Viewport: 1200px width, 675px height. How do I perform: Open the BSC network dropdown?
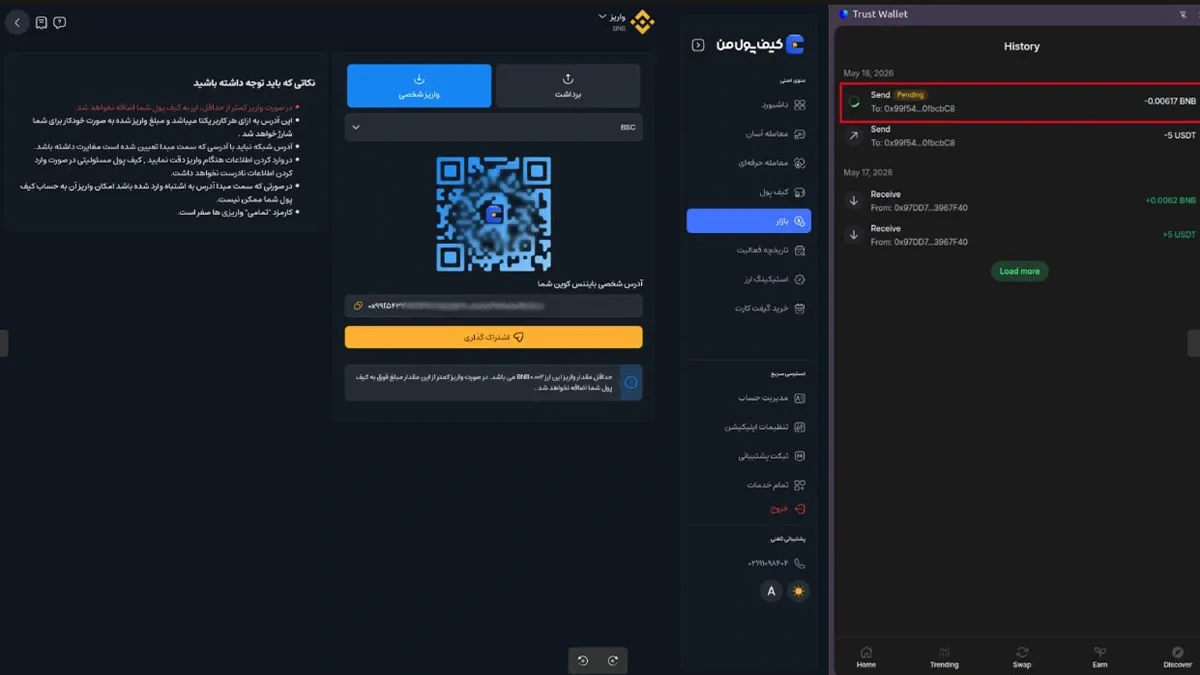[x=494, y=127]
